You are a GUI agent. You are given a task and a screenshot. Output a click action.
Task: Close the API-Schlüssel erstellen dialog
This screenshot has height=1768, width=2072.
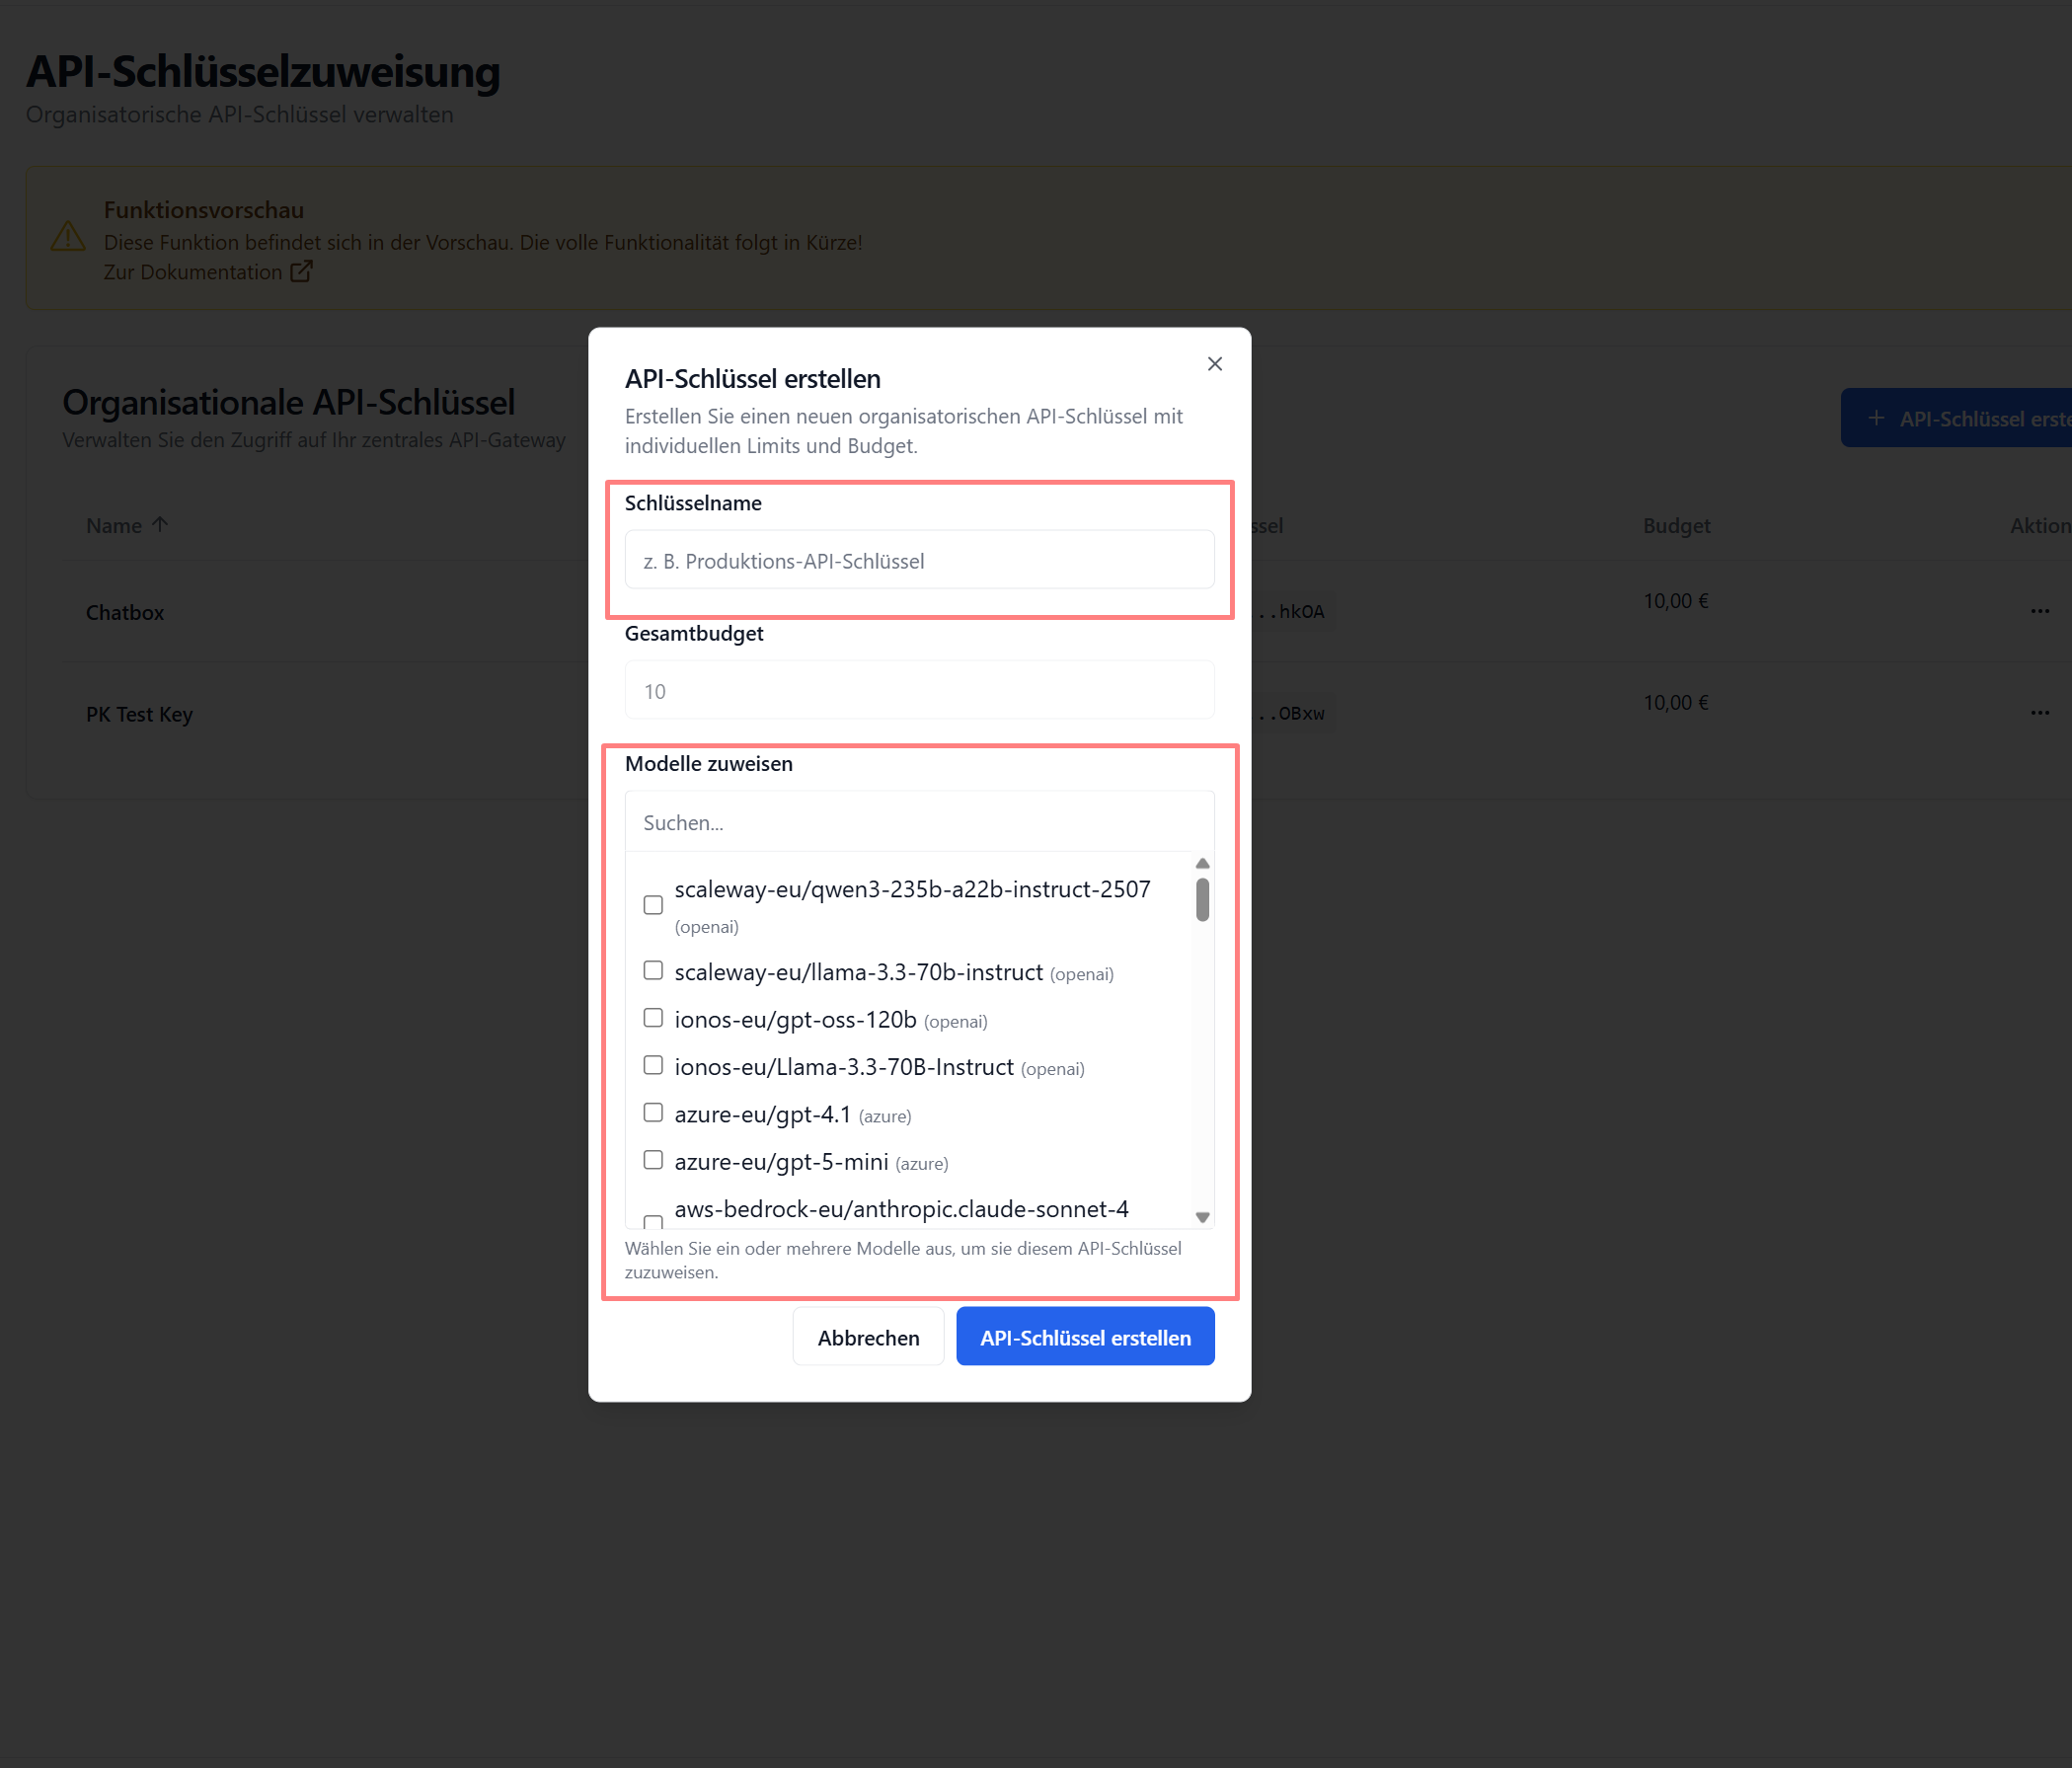click(x=1214, y=364)
